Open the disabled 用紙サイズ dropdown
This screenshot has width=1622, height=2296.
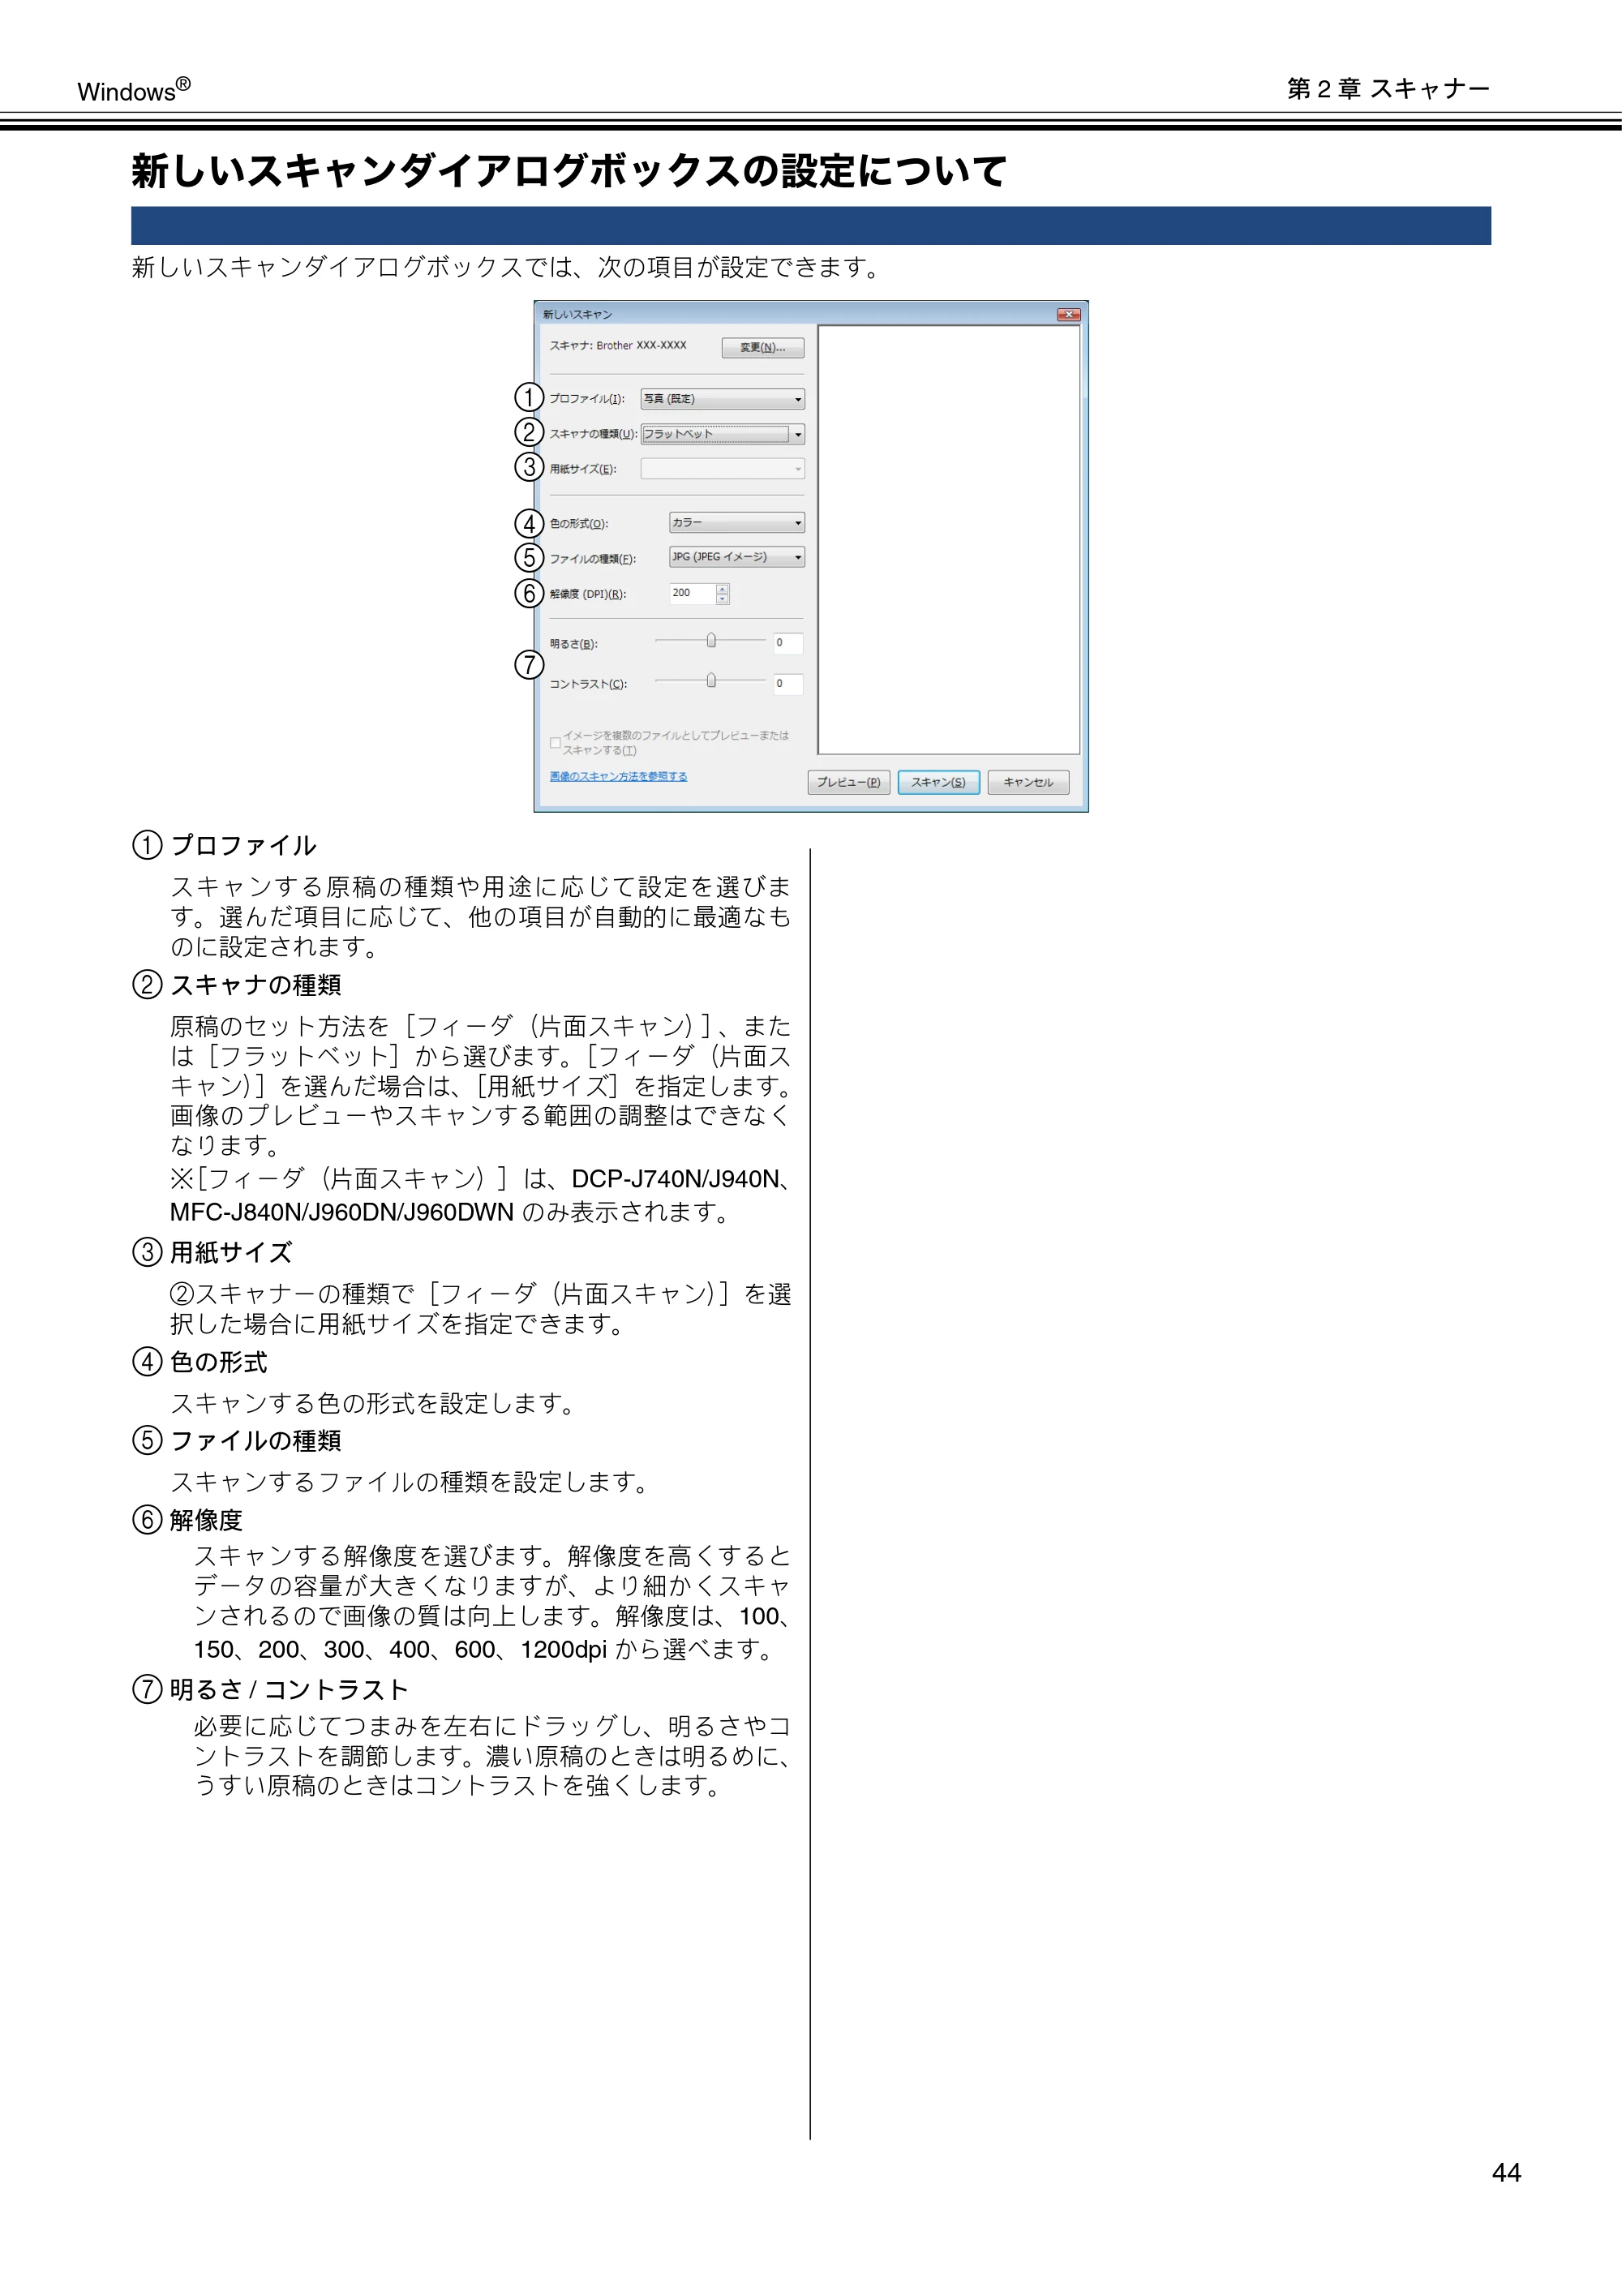tap(722, 469)
